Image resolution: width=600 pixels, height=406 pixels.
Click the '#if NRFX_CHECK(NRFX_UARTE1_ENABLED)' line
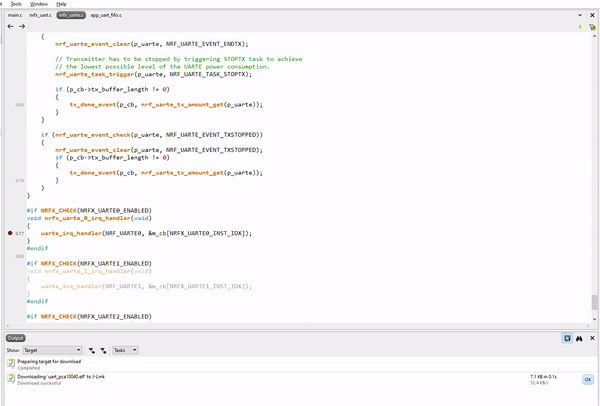(89, 263)
